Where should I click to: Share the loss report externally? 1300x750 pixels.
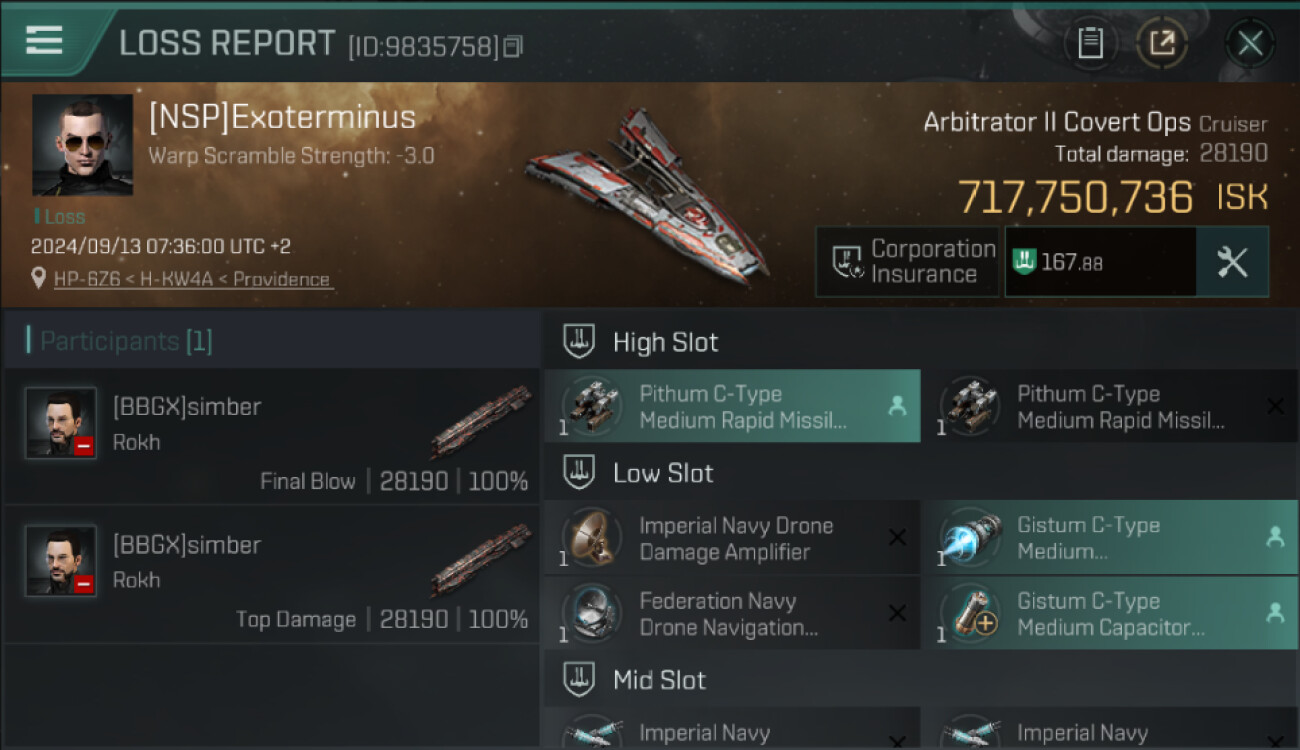[x=1161, y=43]
